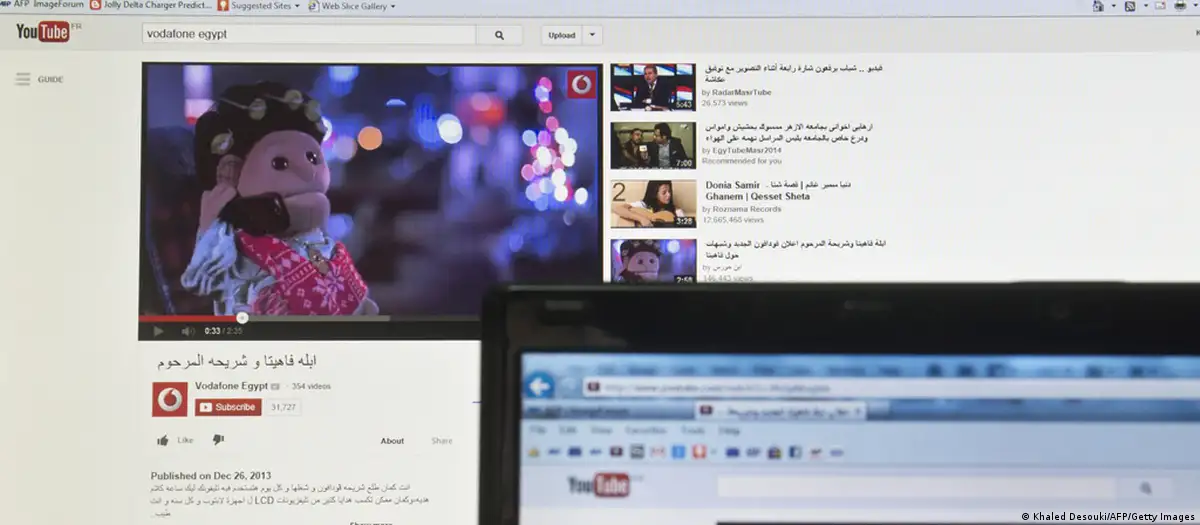Open Vodafone Egypt channel avatar
The height and width of the screenshot is (525, 1200).
click(169, 399)
